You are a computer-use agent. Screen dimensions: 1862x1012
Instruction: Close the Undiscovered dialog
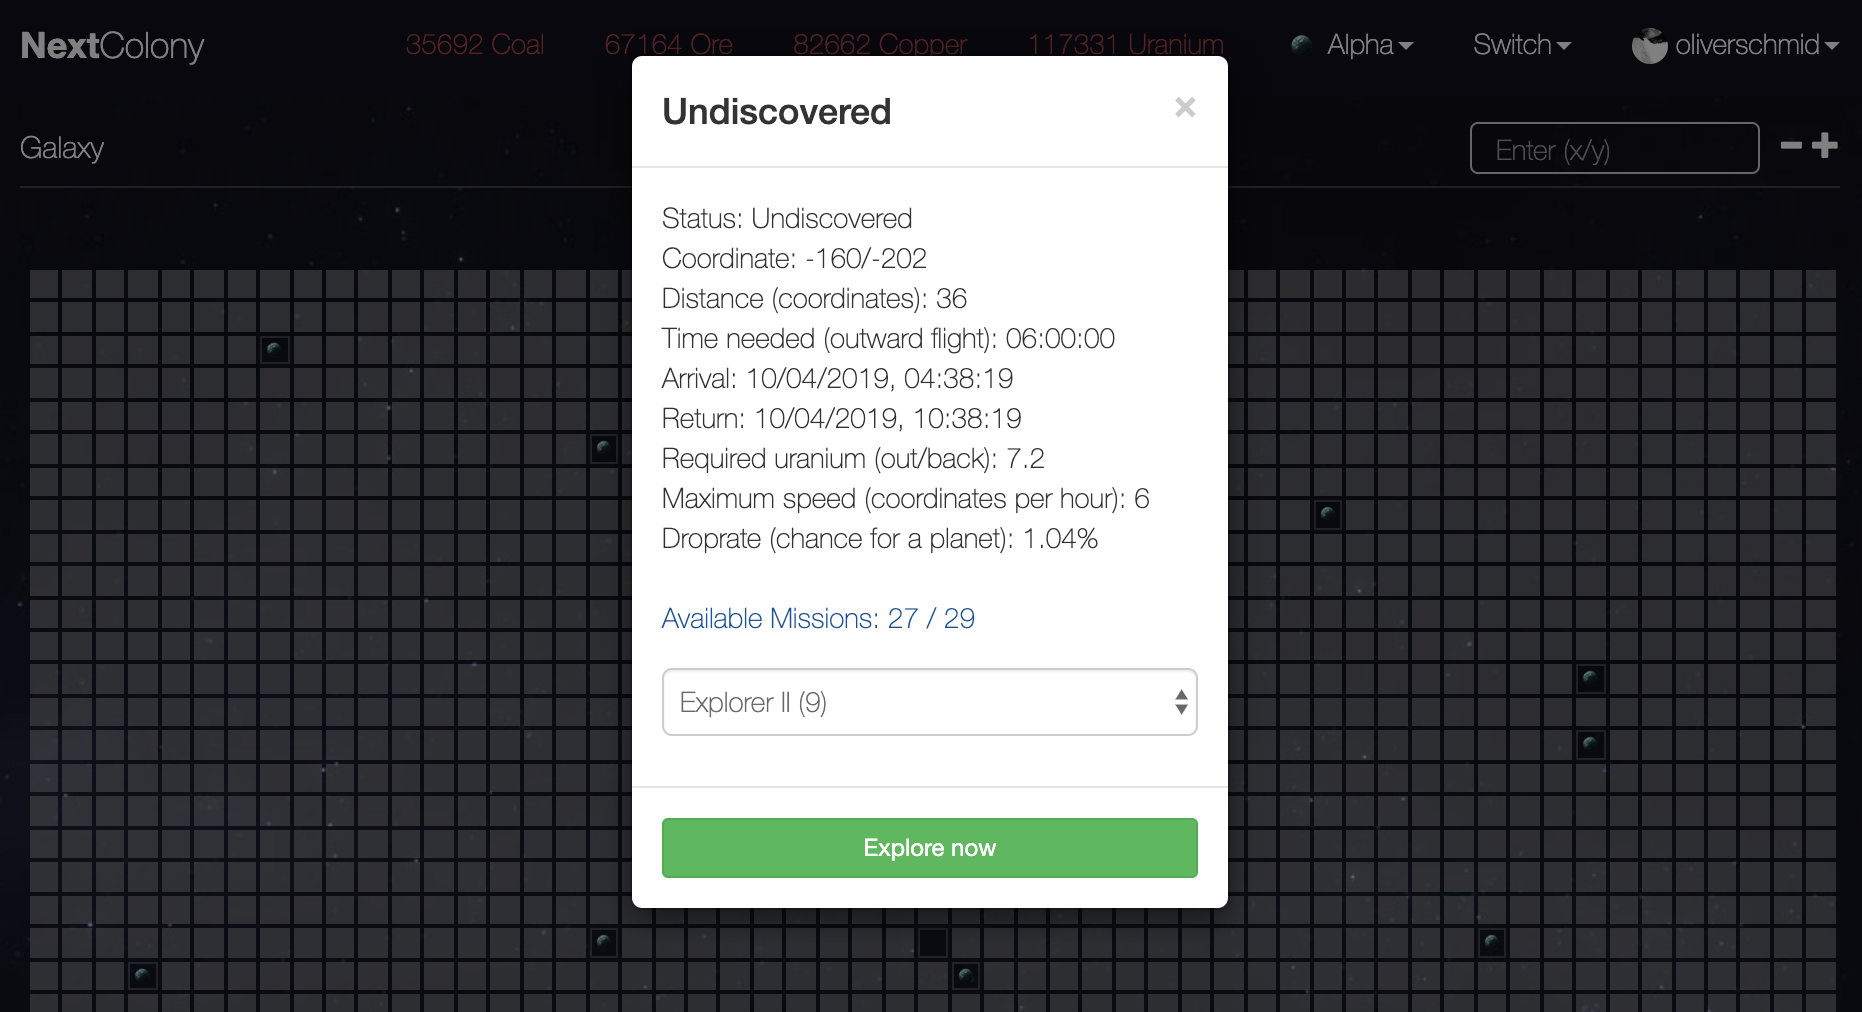click(x=1185, y=107)
